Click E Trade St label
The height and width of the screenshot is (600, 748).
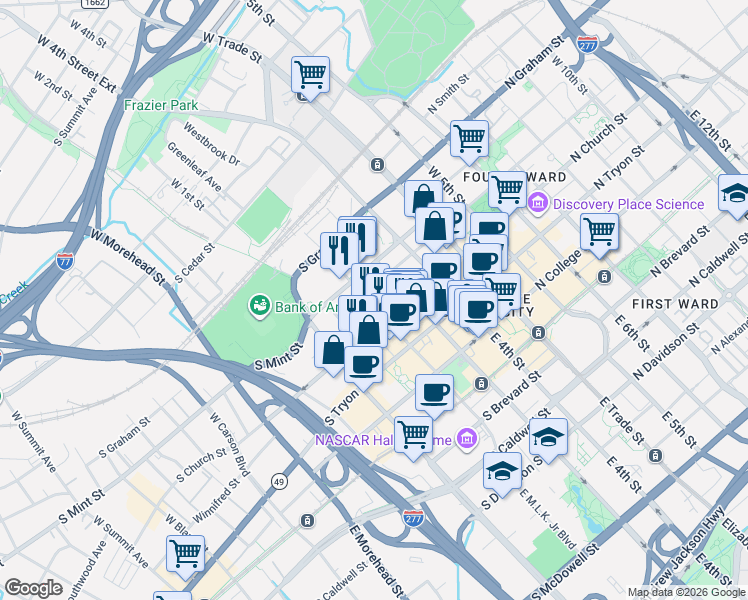point(621,420)
